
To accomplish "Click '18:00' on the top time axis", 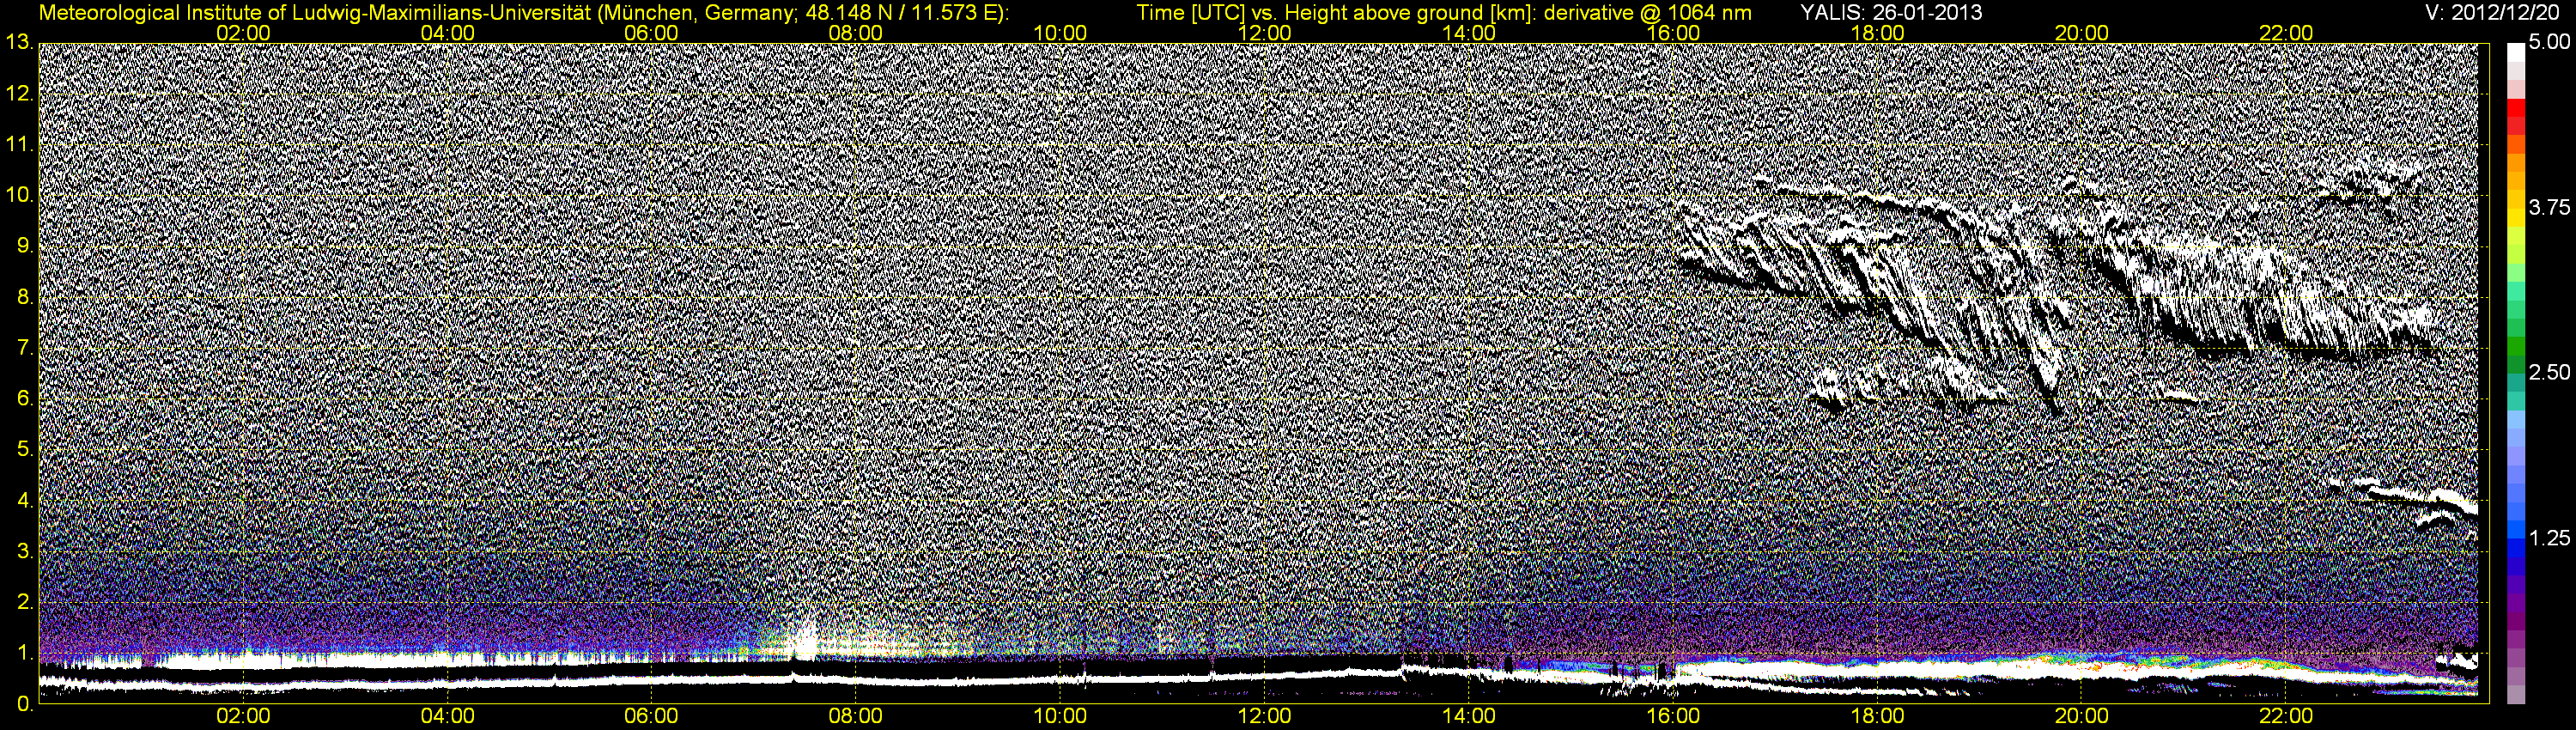I will [1877, 33].
